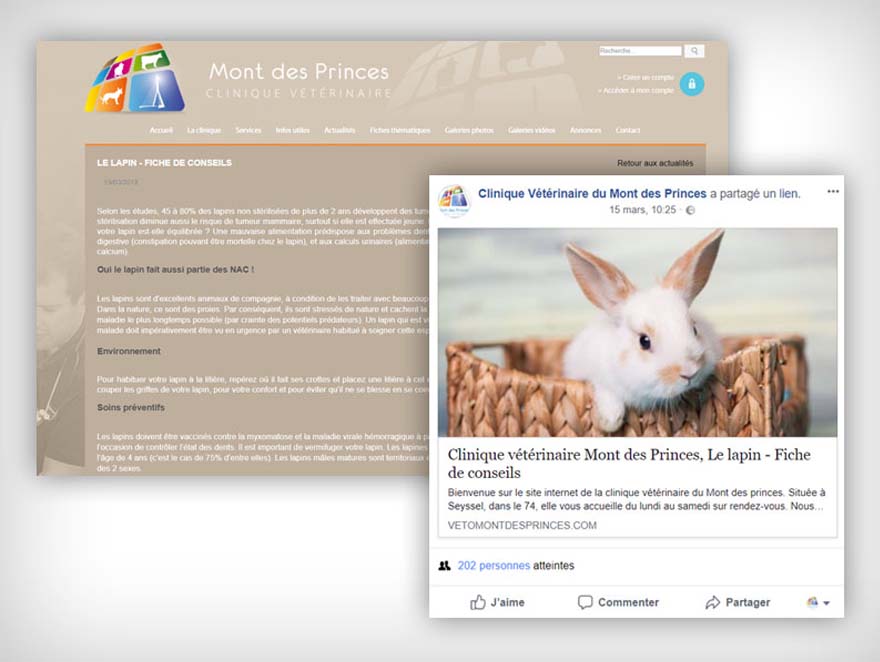This screenshot has width=880, height=662.
Task: Open Clinique Vétérinaire du Mont des Princes page link
Action: coord(592,194)
